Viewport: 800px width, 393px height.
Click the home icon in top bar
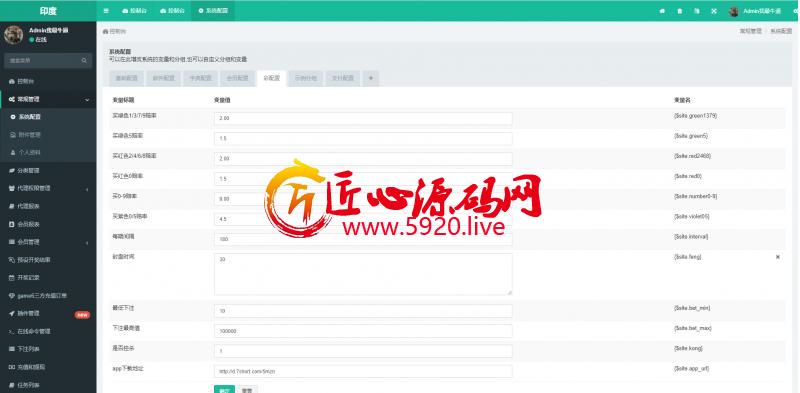pos(662,11)
